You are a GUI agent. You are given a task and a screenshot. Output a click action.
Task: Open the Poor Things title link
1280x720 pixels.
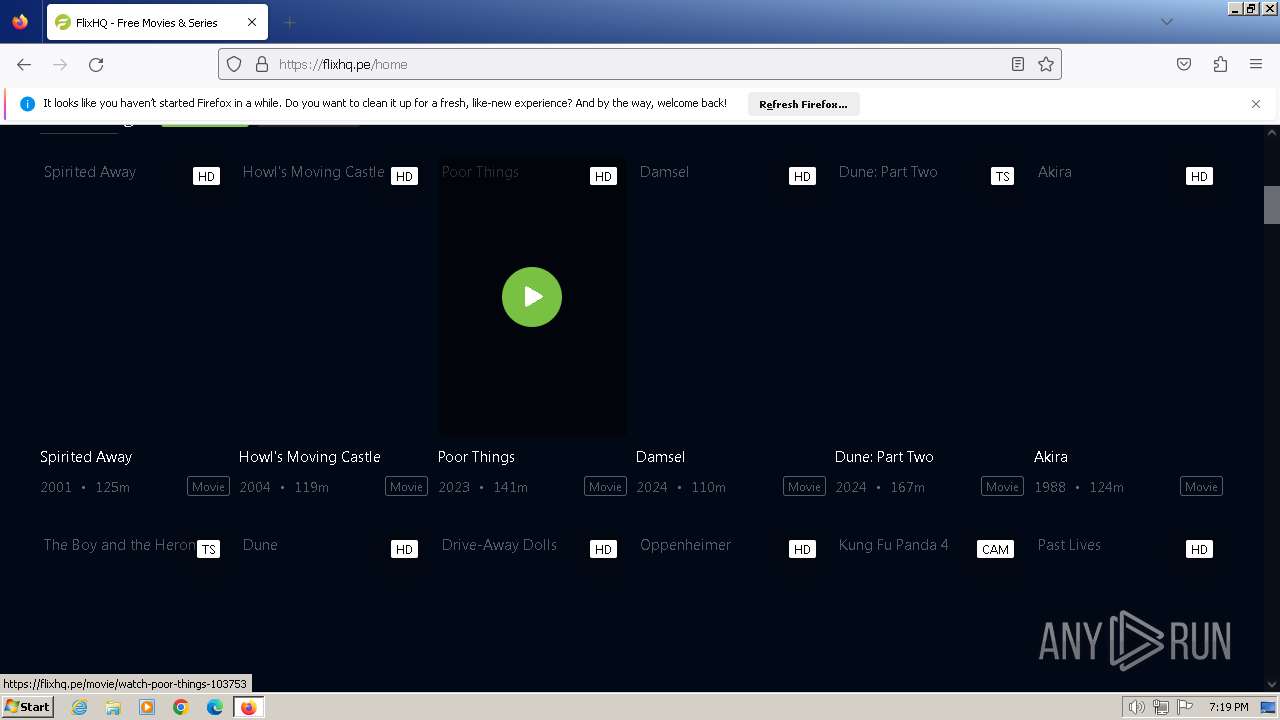[x=476, y=457]
